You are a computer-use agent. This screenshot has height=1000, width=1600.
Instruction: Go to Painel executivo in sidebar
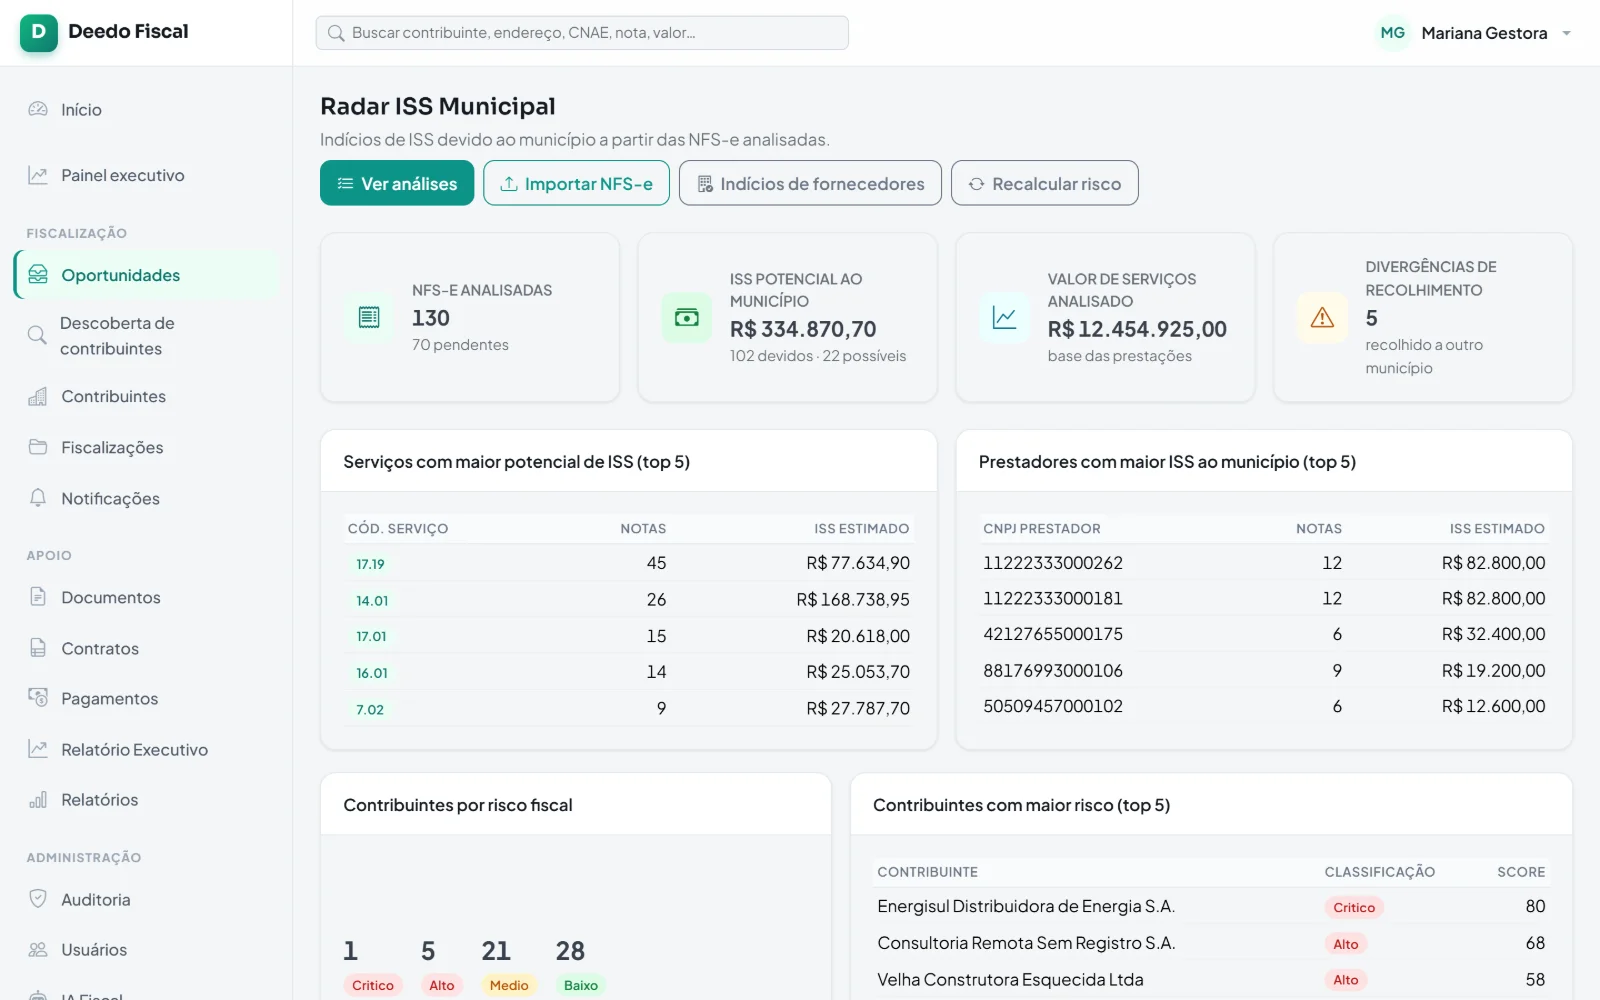(148, 175)
